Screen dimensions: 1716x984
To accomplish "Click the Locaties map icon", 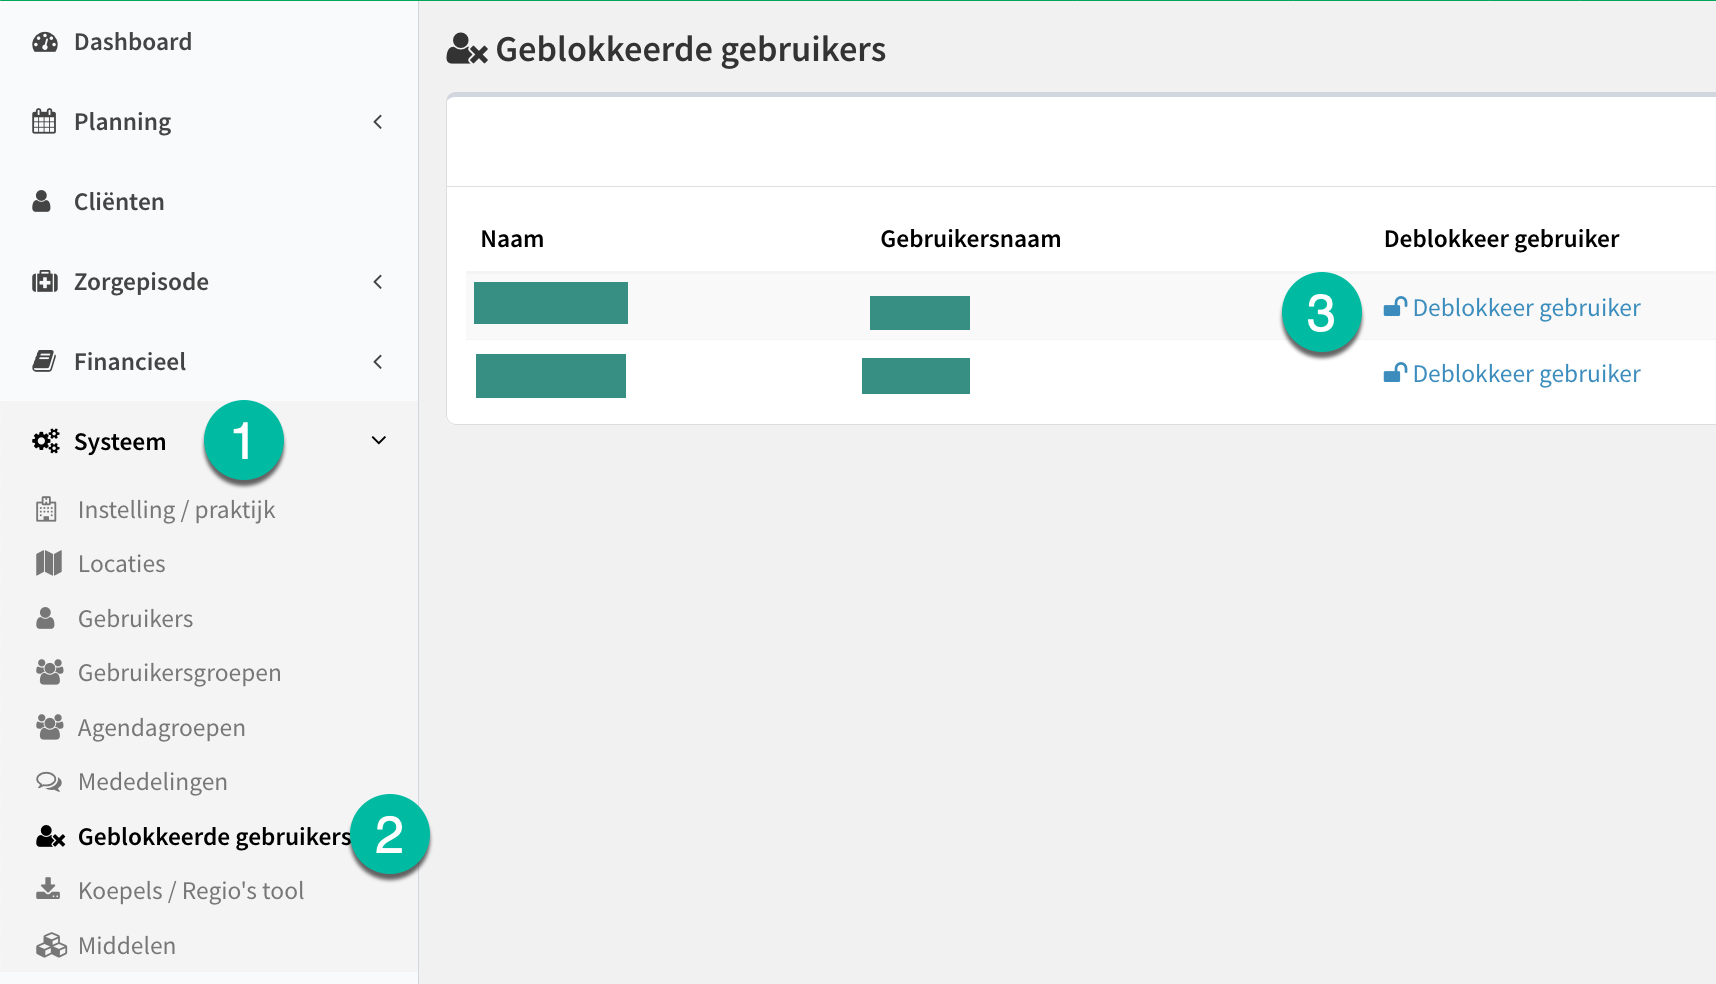I will tap(49, 563).
